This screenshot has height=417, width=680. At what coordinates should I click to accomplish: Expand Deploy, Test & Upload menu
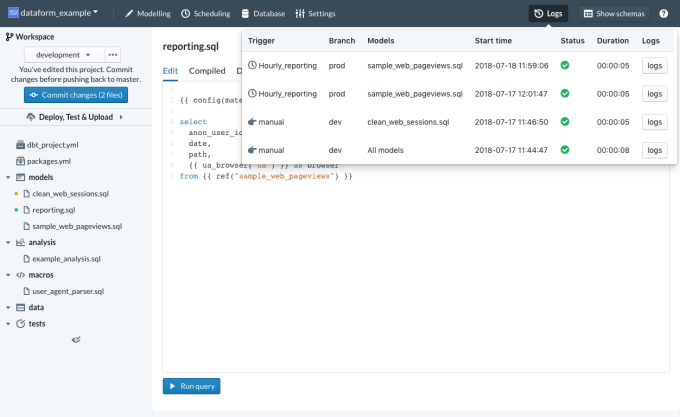point(68,117)
